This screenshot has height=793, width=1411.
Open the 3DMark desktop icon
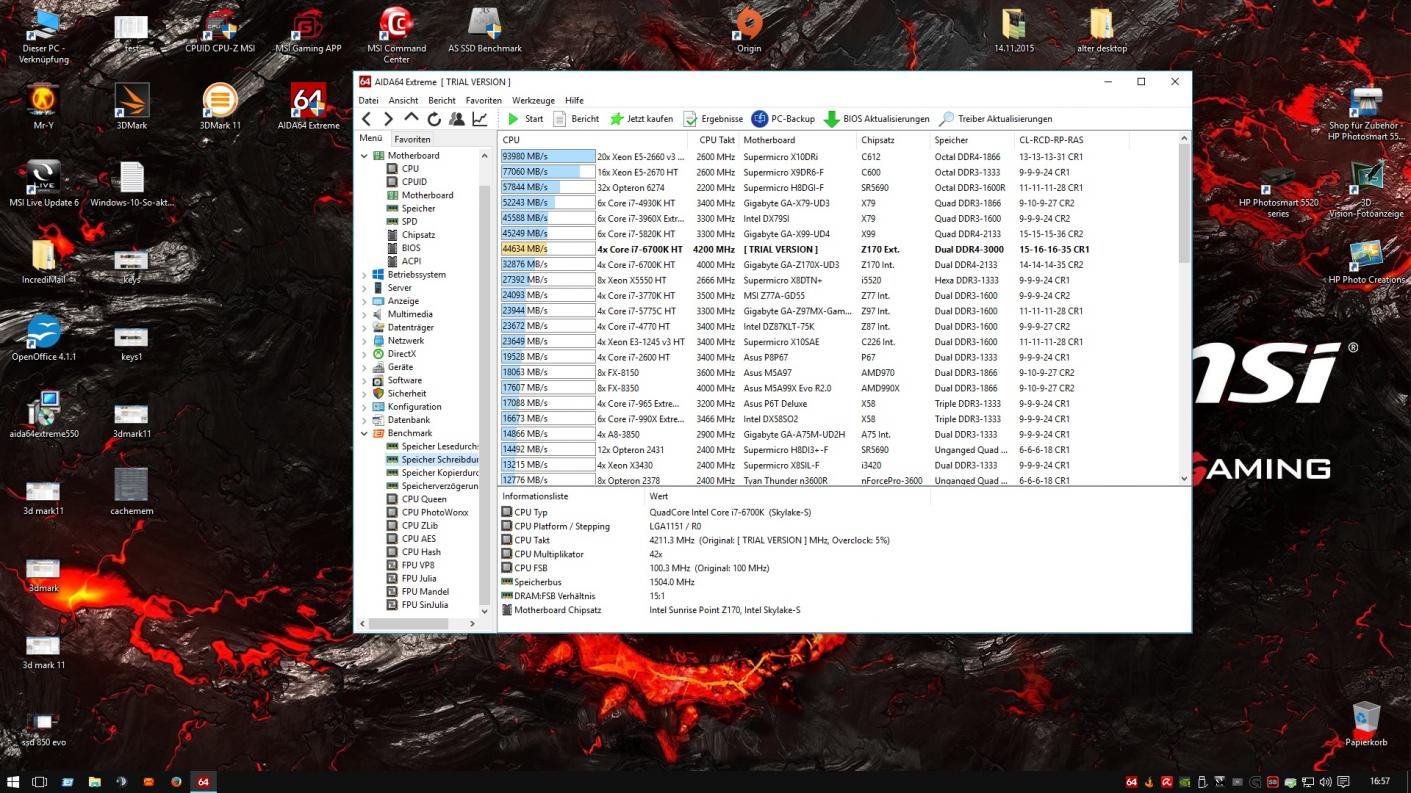tap(132, 107)
